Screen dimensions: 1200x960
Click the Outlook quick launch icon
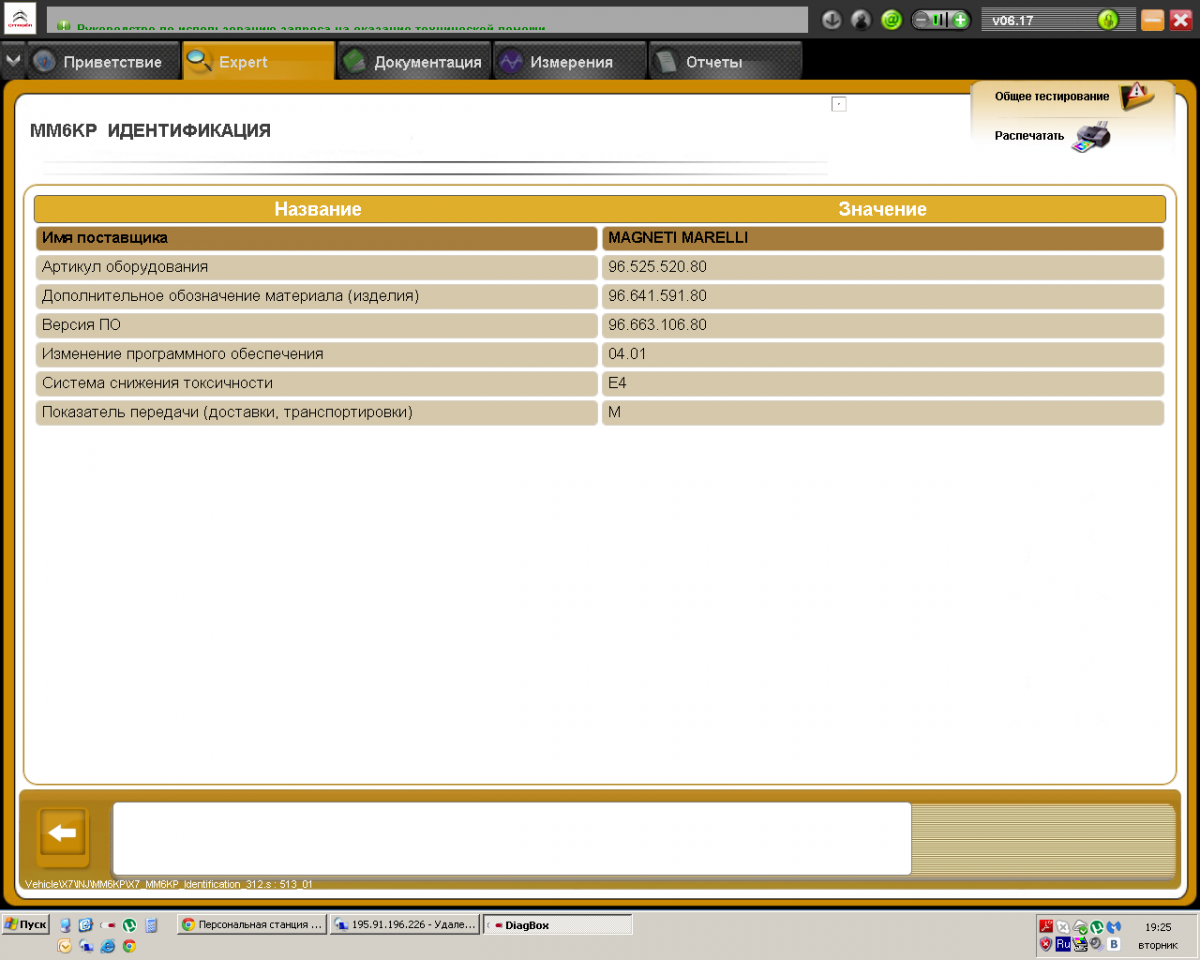click(64, 946)
